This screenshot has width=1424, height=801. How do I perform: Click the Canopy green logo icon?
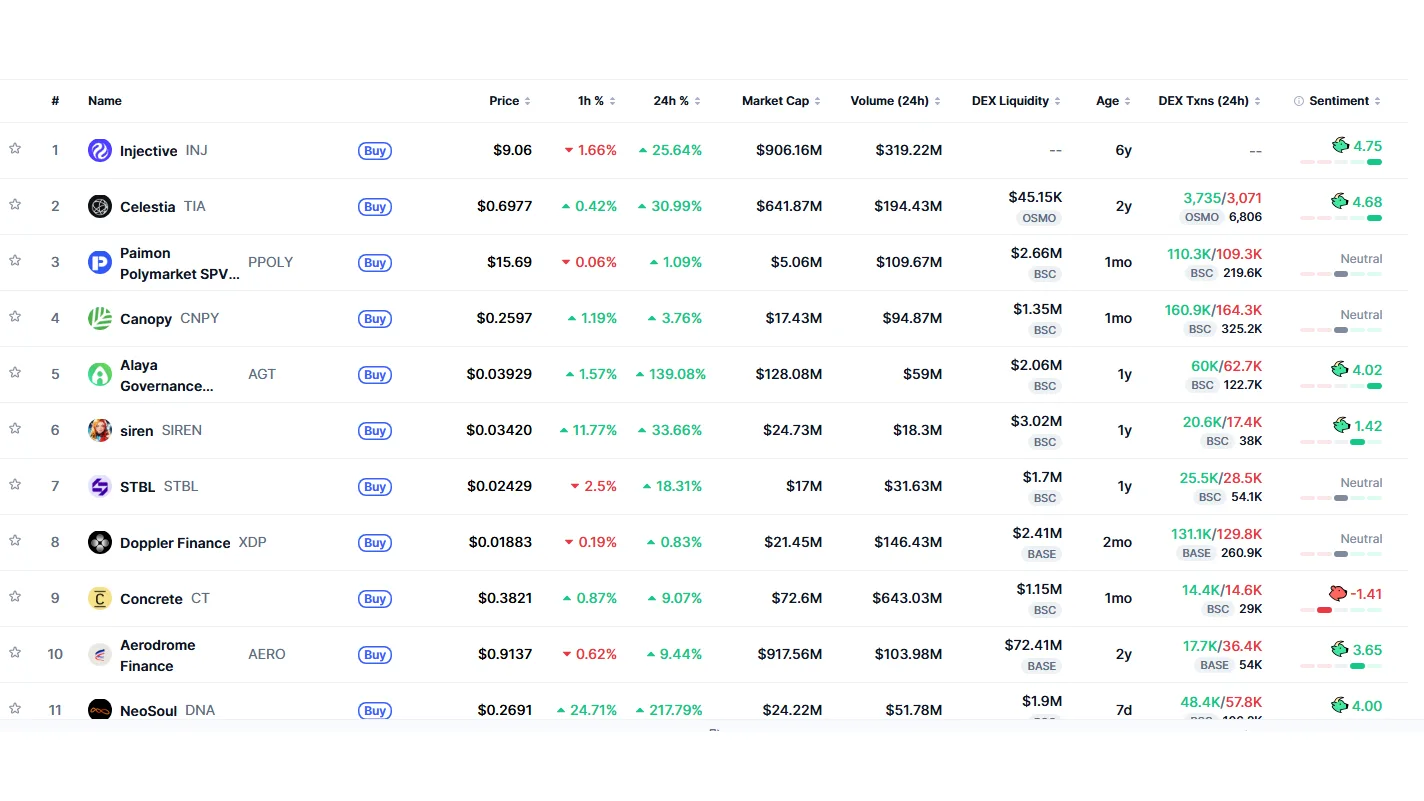pos(99,319)
